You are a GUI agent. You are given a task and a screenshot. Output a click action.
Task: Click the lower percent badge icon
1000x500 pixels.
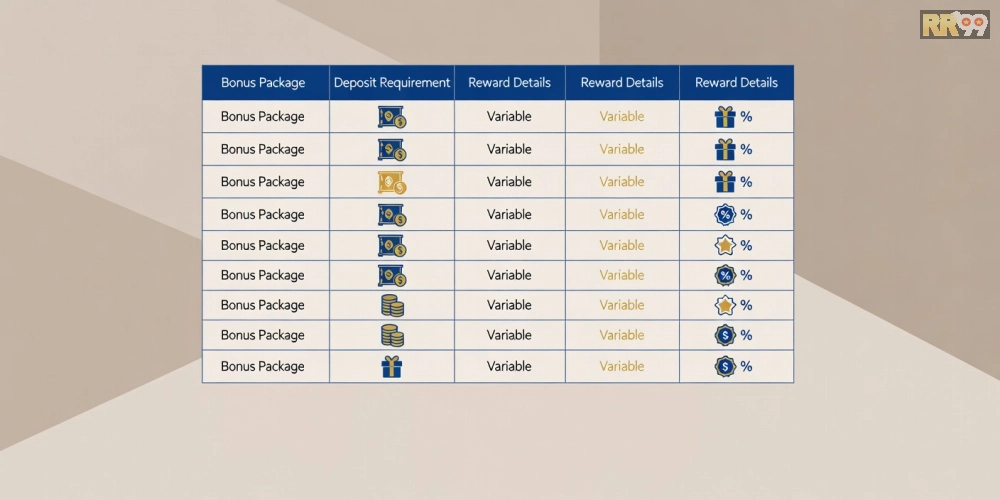click(725, 276)
